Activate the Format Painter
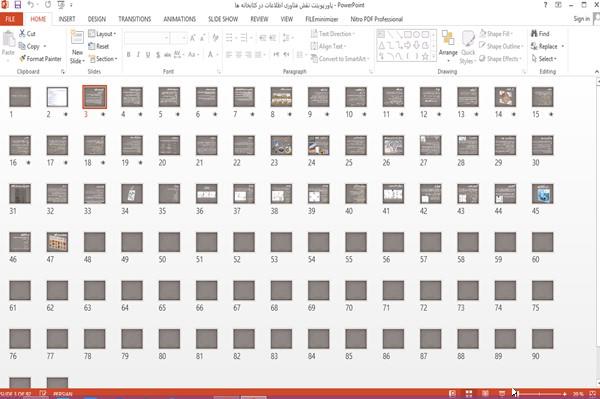Image resolution: width=600 pixels, height=399 pixels. (x=40, y=59)
